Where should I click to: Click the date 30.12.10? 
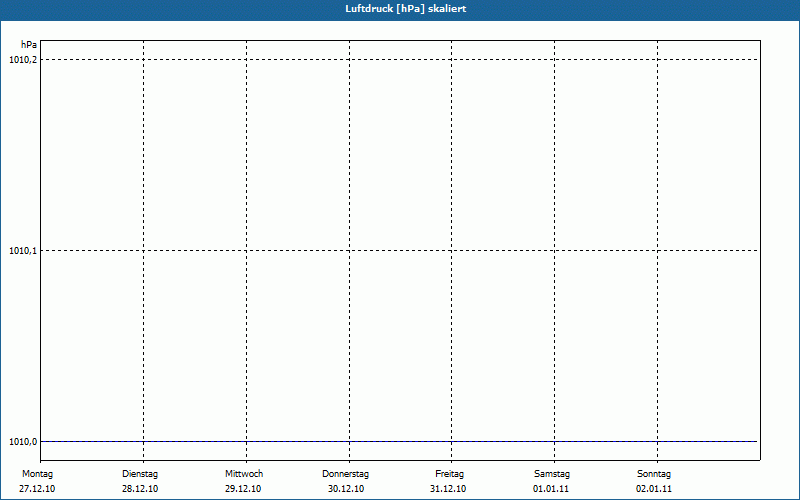point(346,489)
